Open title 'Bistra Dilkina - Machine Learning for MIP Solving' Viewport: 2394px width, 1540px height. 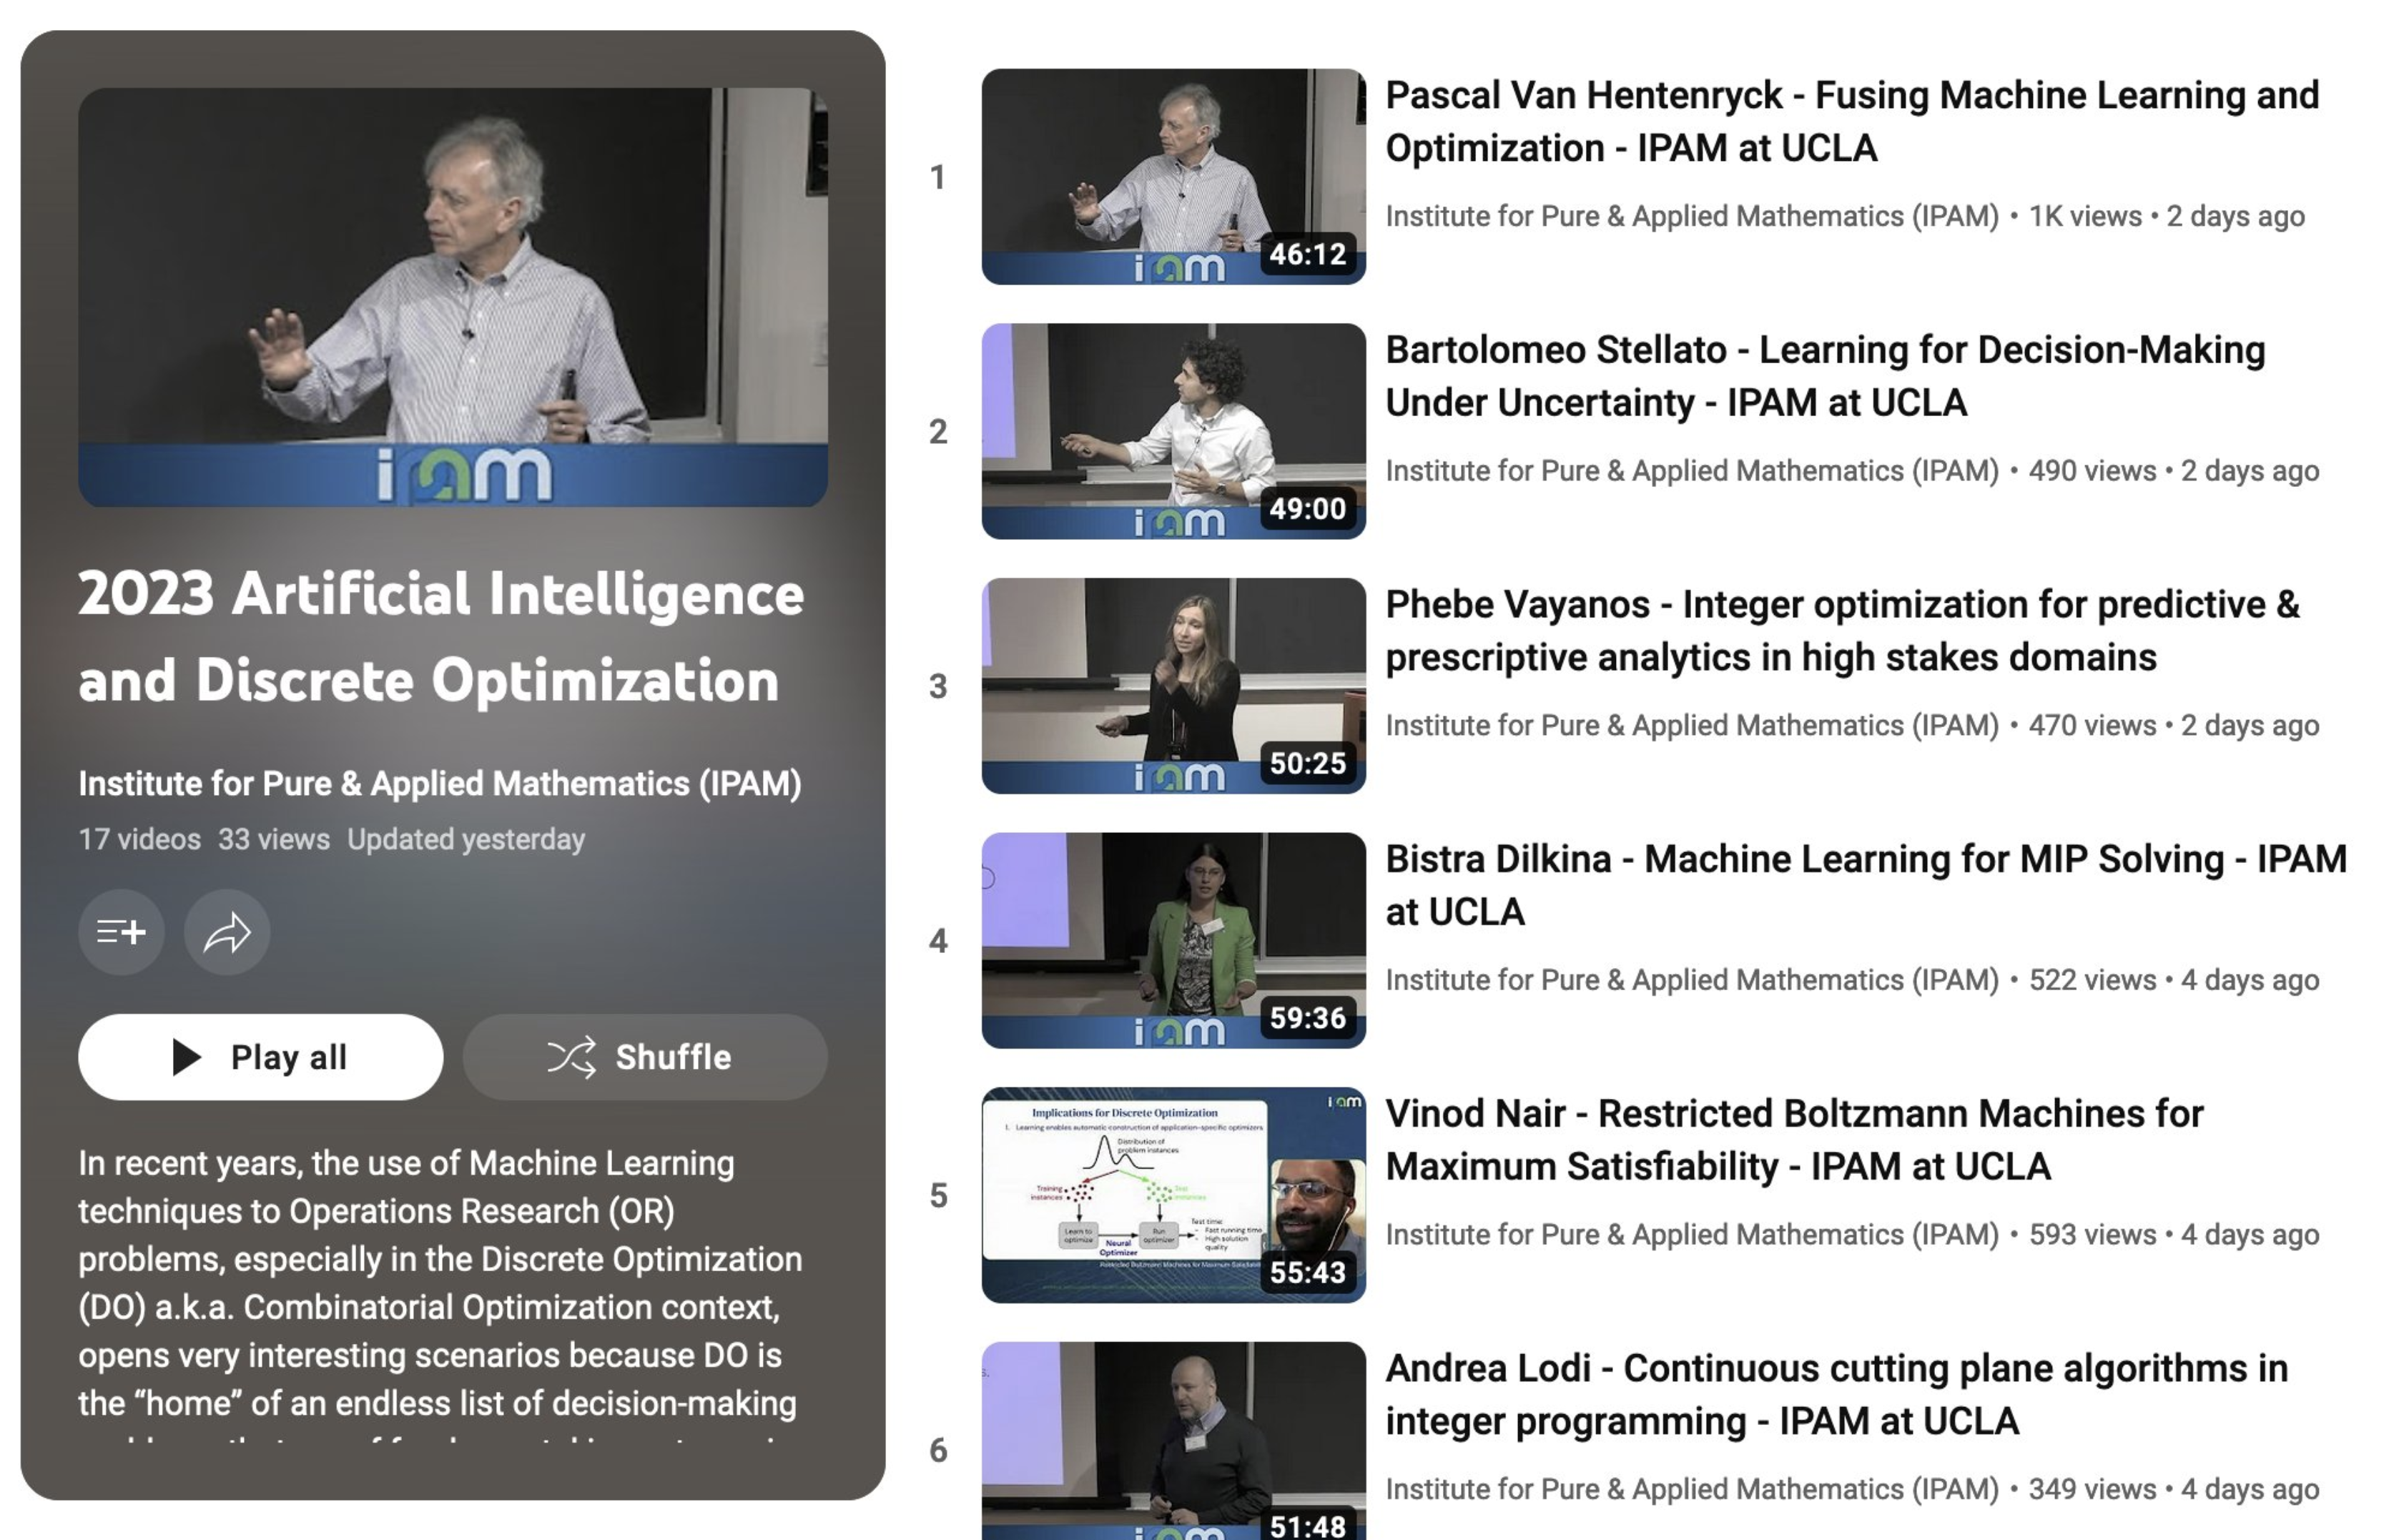(x=1866, y=885)
